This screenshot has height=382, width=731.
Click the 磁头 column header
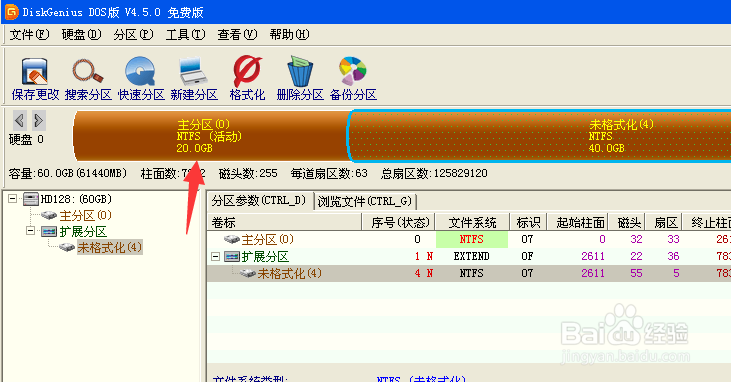tap(628, 222)
